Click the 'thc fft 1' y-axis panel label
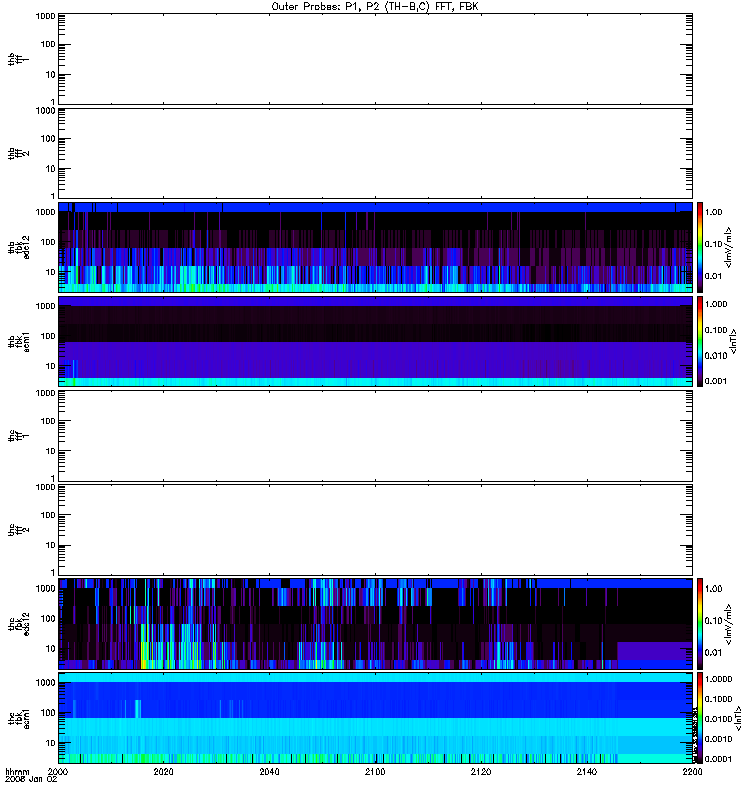Image resolution: width=750 pixels, height=800 pixels. (18, 436)
